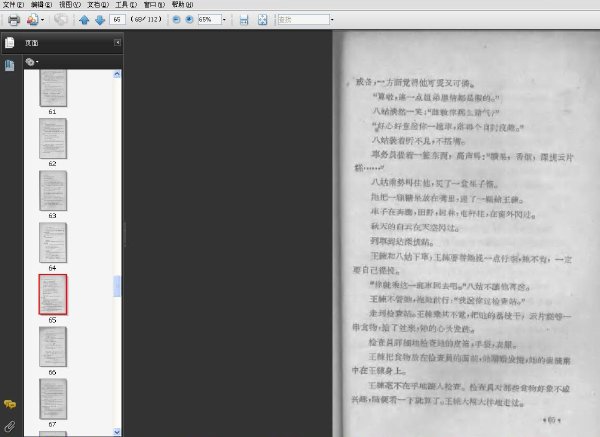Click the thumbnail list scroll down arrow

[117, 432]
